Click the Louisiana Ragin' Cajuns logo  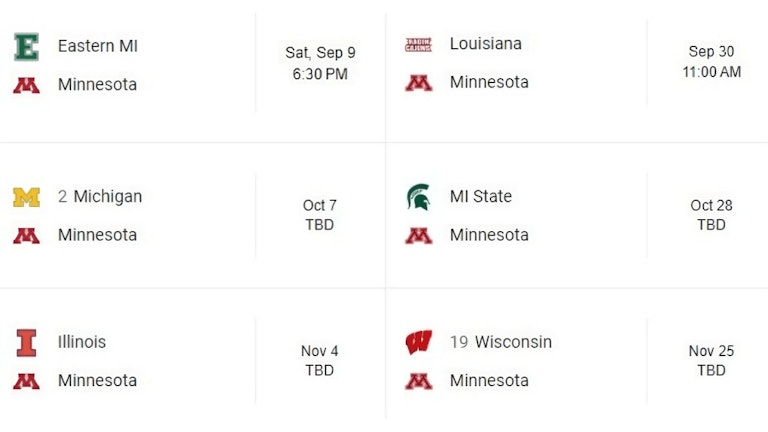click(x=418, y=45)
